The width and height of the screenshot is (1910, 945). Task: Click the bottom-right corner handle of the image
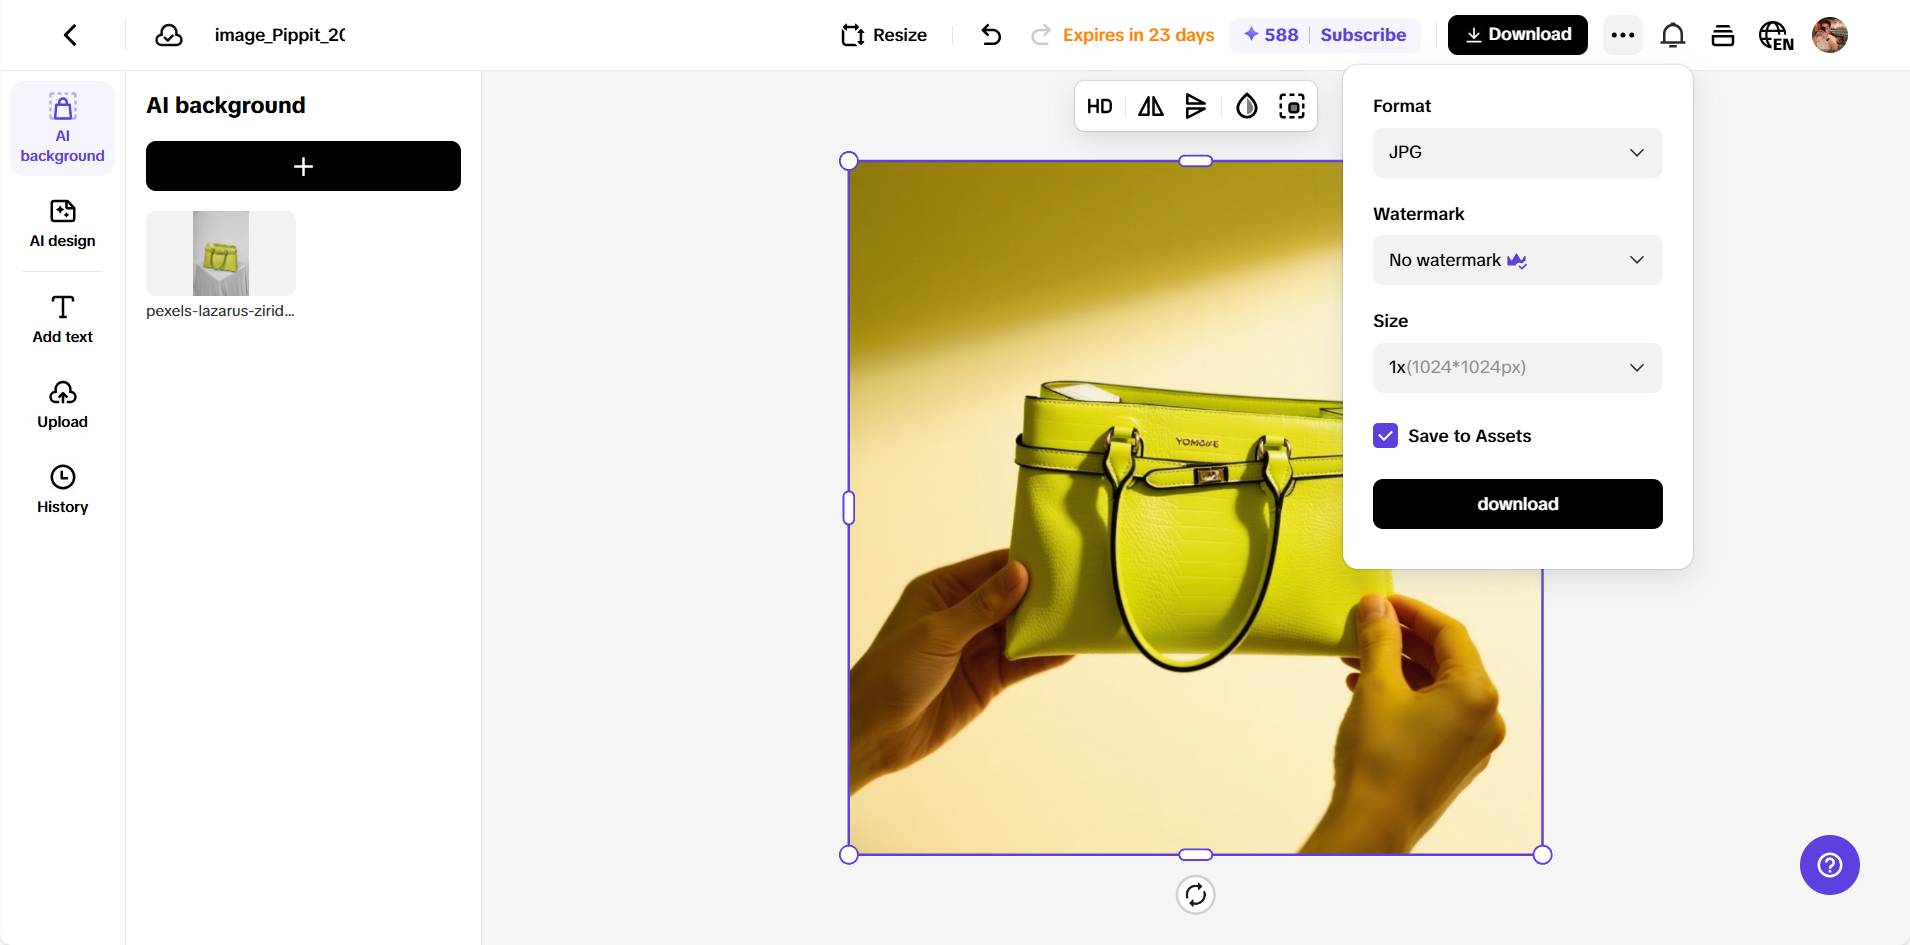tap(1543, 855)
